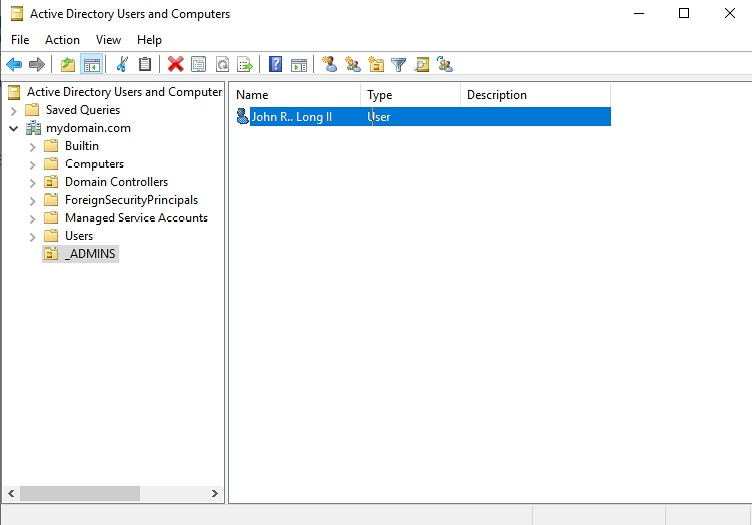Viewport: 752px width, 525px height.
Task: Expand the ForeignSecurityPrincipals container
Action: coord(33,201)
